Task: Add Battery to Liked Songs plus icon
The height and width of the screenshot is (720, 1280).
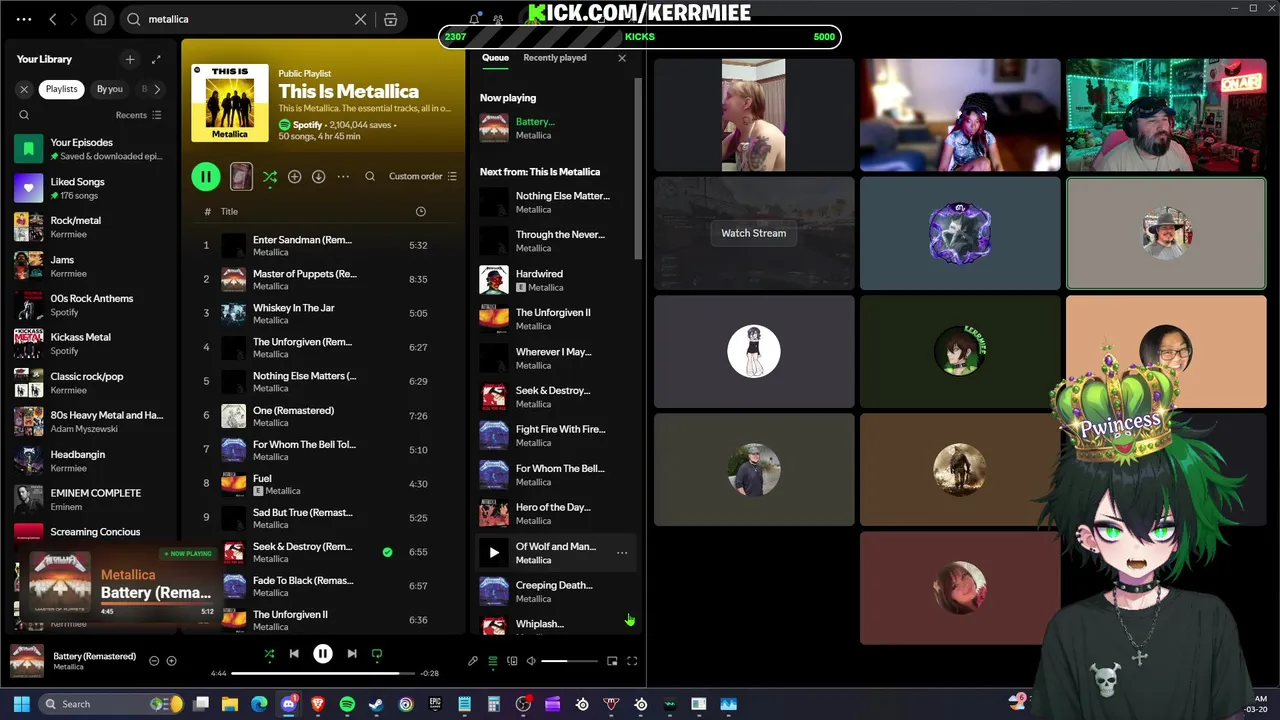Action: click(x=171, y=661)
